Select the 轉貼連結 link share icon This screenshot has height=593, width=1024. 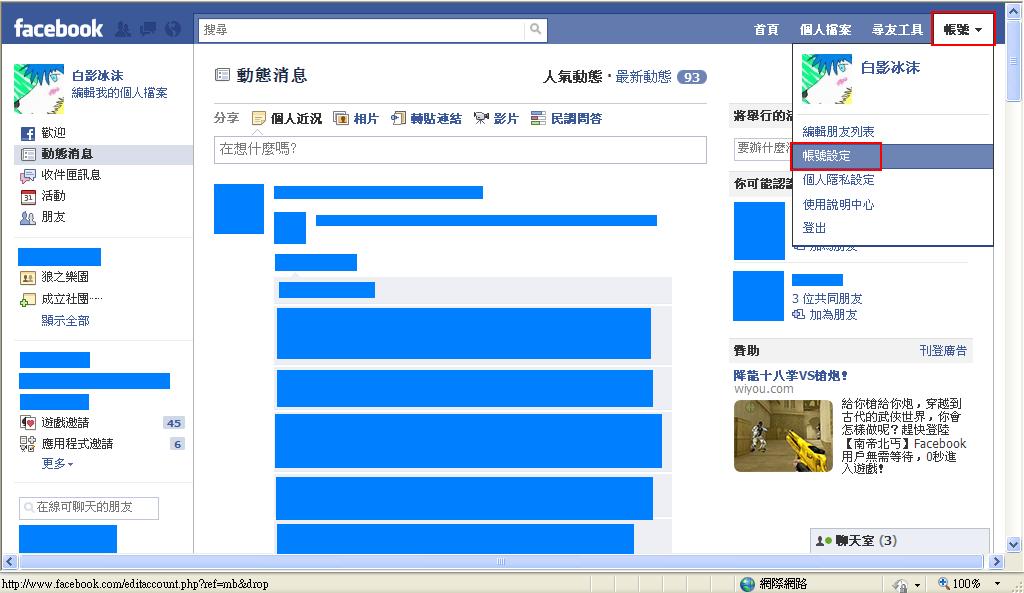point(398,118)
